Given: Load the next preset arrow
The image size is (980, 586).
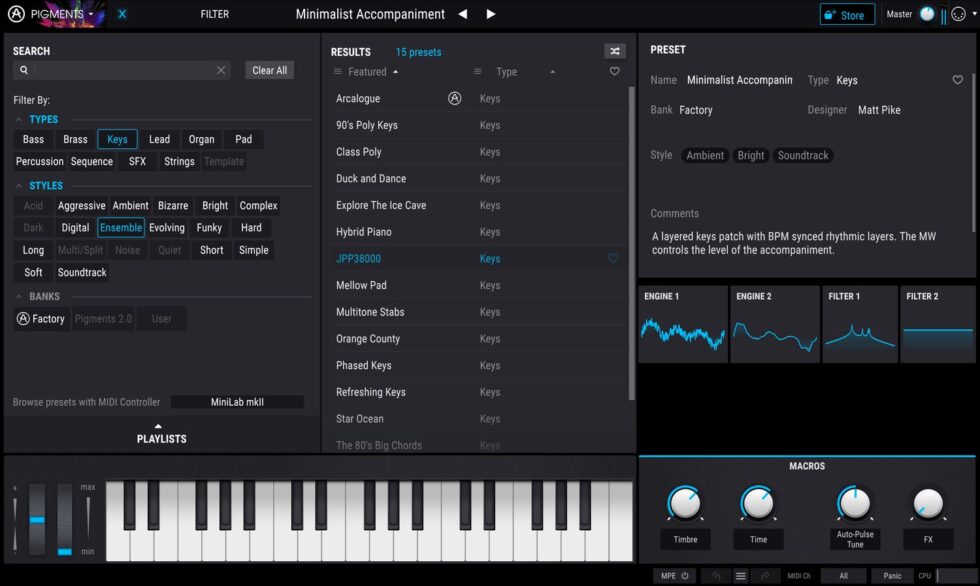Looking at the screenshot, I should point(491,14).
